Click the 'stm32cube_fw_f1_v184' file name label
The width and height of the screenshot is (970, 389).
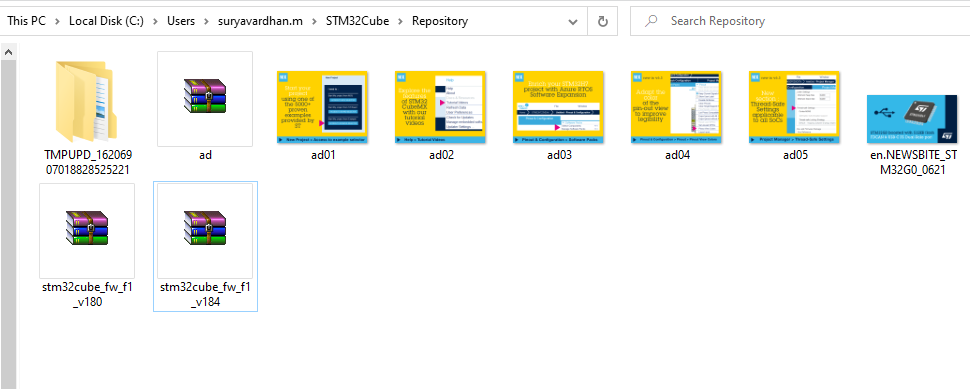point(205,294)
